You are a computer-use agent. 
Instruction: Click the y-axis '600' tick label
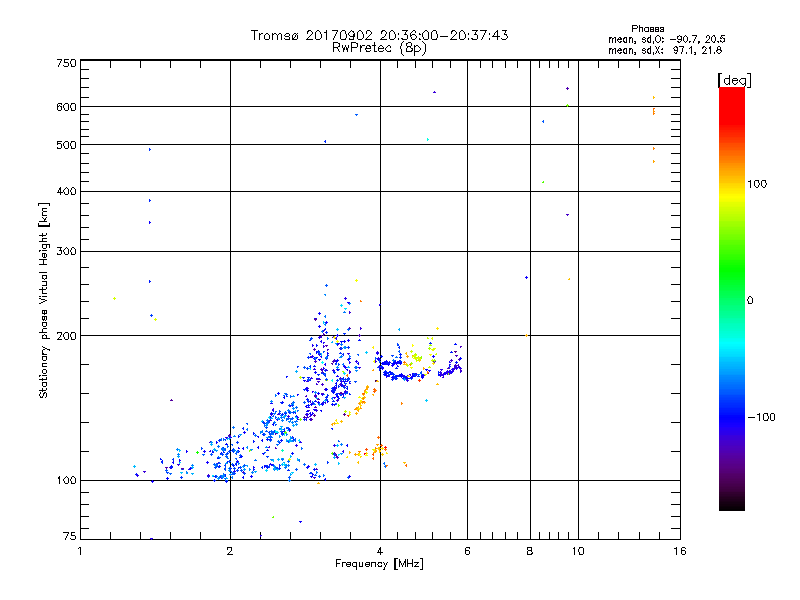click(66, 107)
